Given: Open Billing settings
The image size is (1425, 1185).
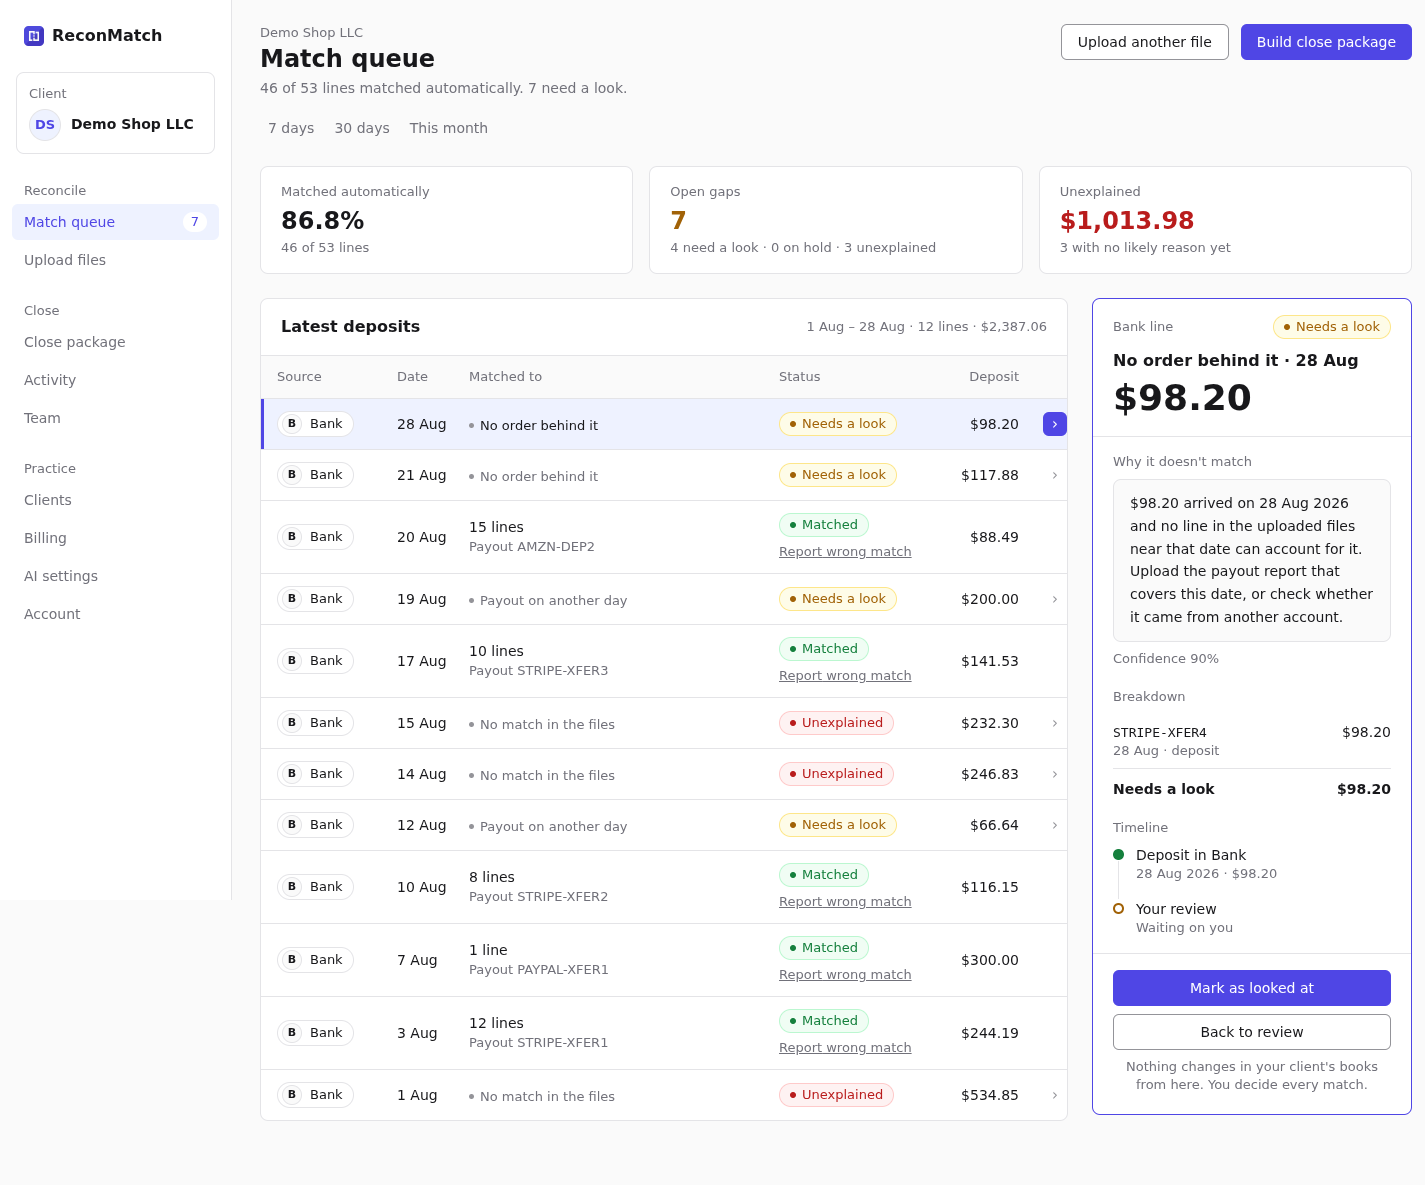Looking at the screenshot, I should click(x=115, y=538).
